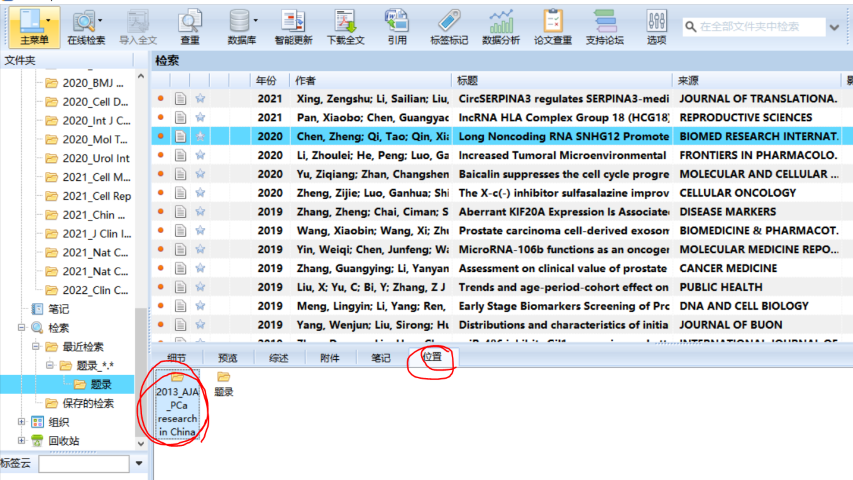Click the document icon in the Zhang, Guangying row
Screen dimensions: 853x480
tap(181, 268)
